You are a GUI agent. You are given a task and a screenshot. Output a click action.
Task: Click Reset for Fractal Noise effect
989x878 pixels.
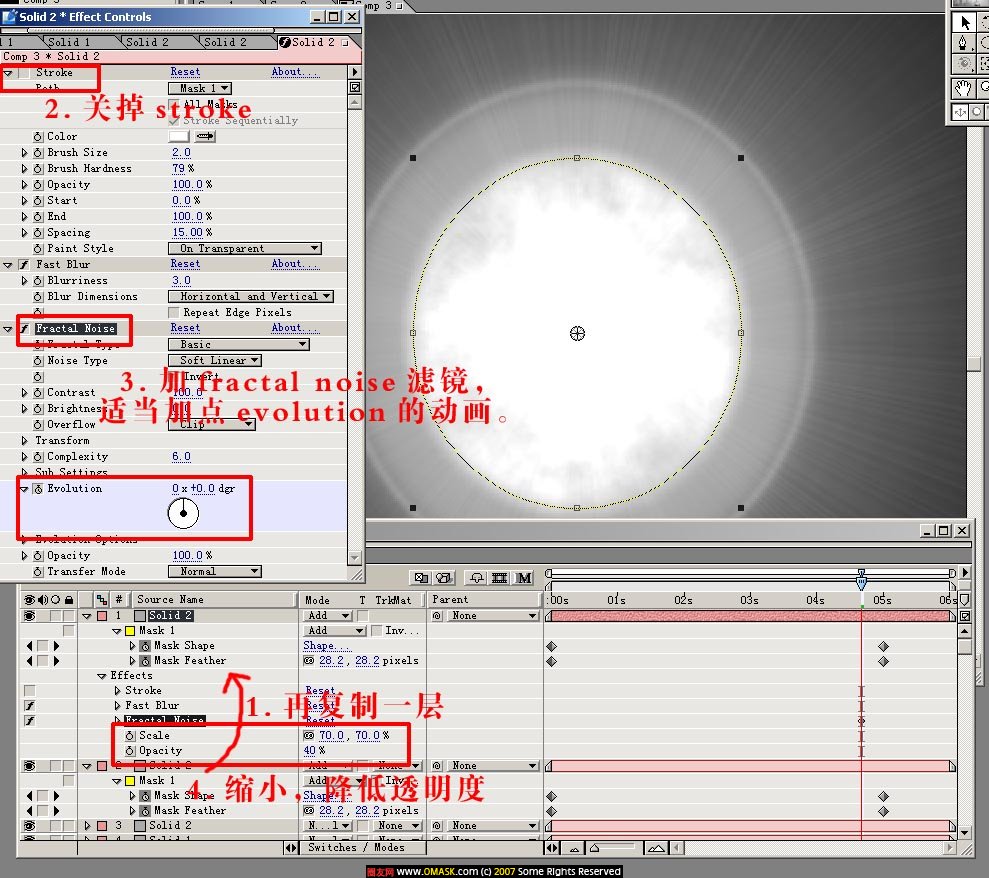pyautogui.click(x=185, y=328)
